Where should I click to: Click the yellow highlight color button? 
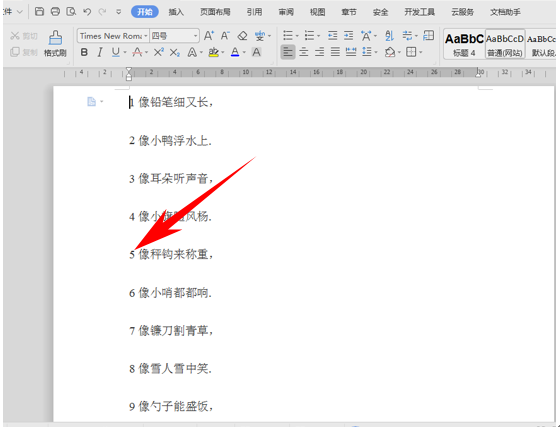click(214, 52)
